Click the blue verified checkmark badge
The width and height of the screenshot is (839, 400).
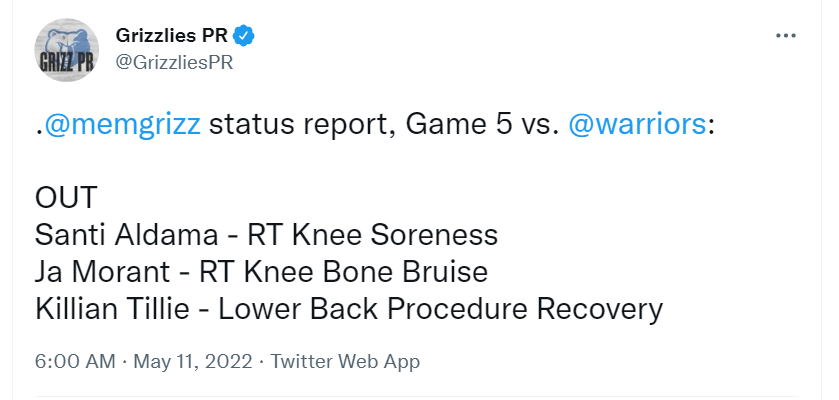click(x=244, y=36)
